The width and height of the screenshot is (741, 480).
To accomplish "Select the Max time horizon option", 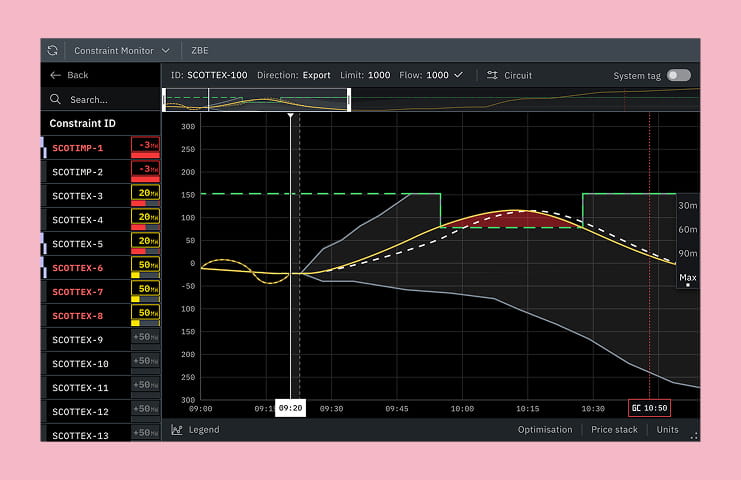I will (x=687, y=277).
